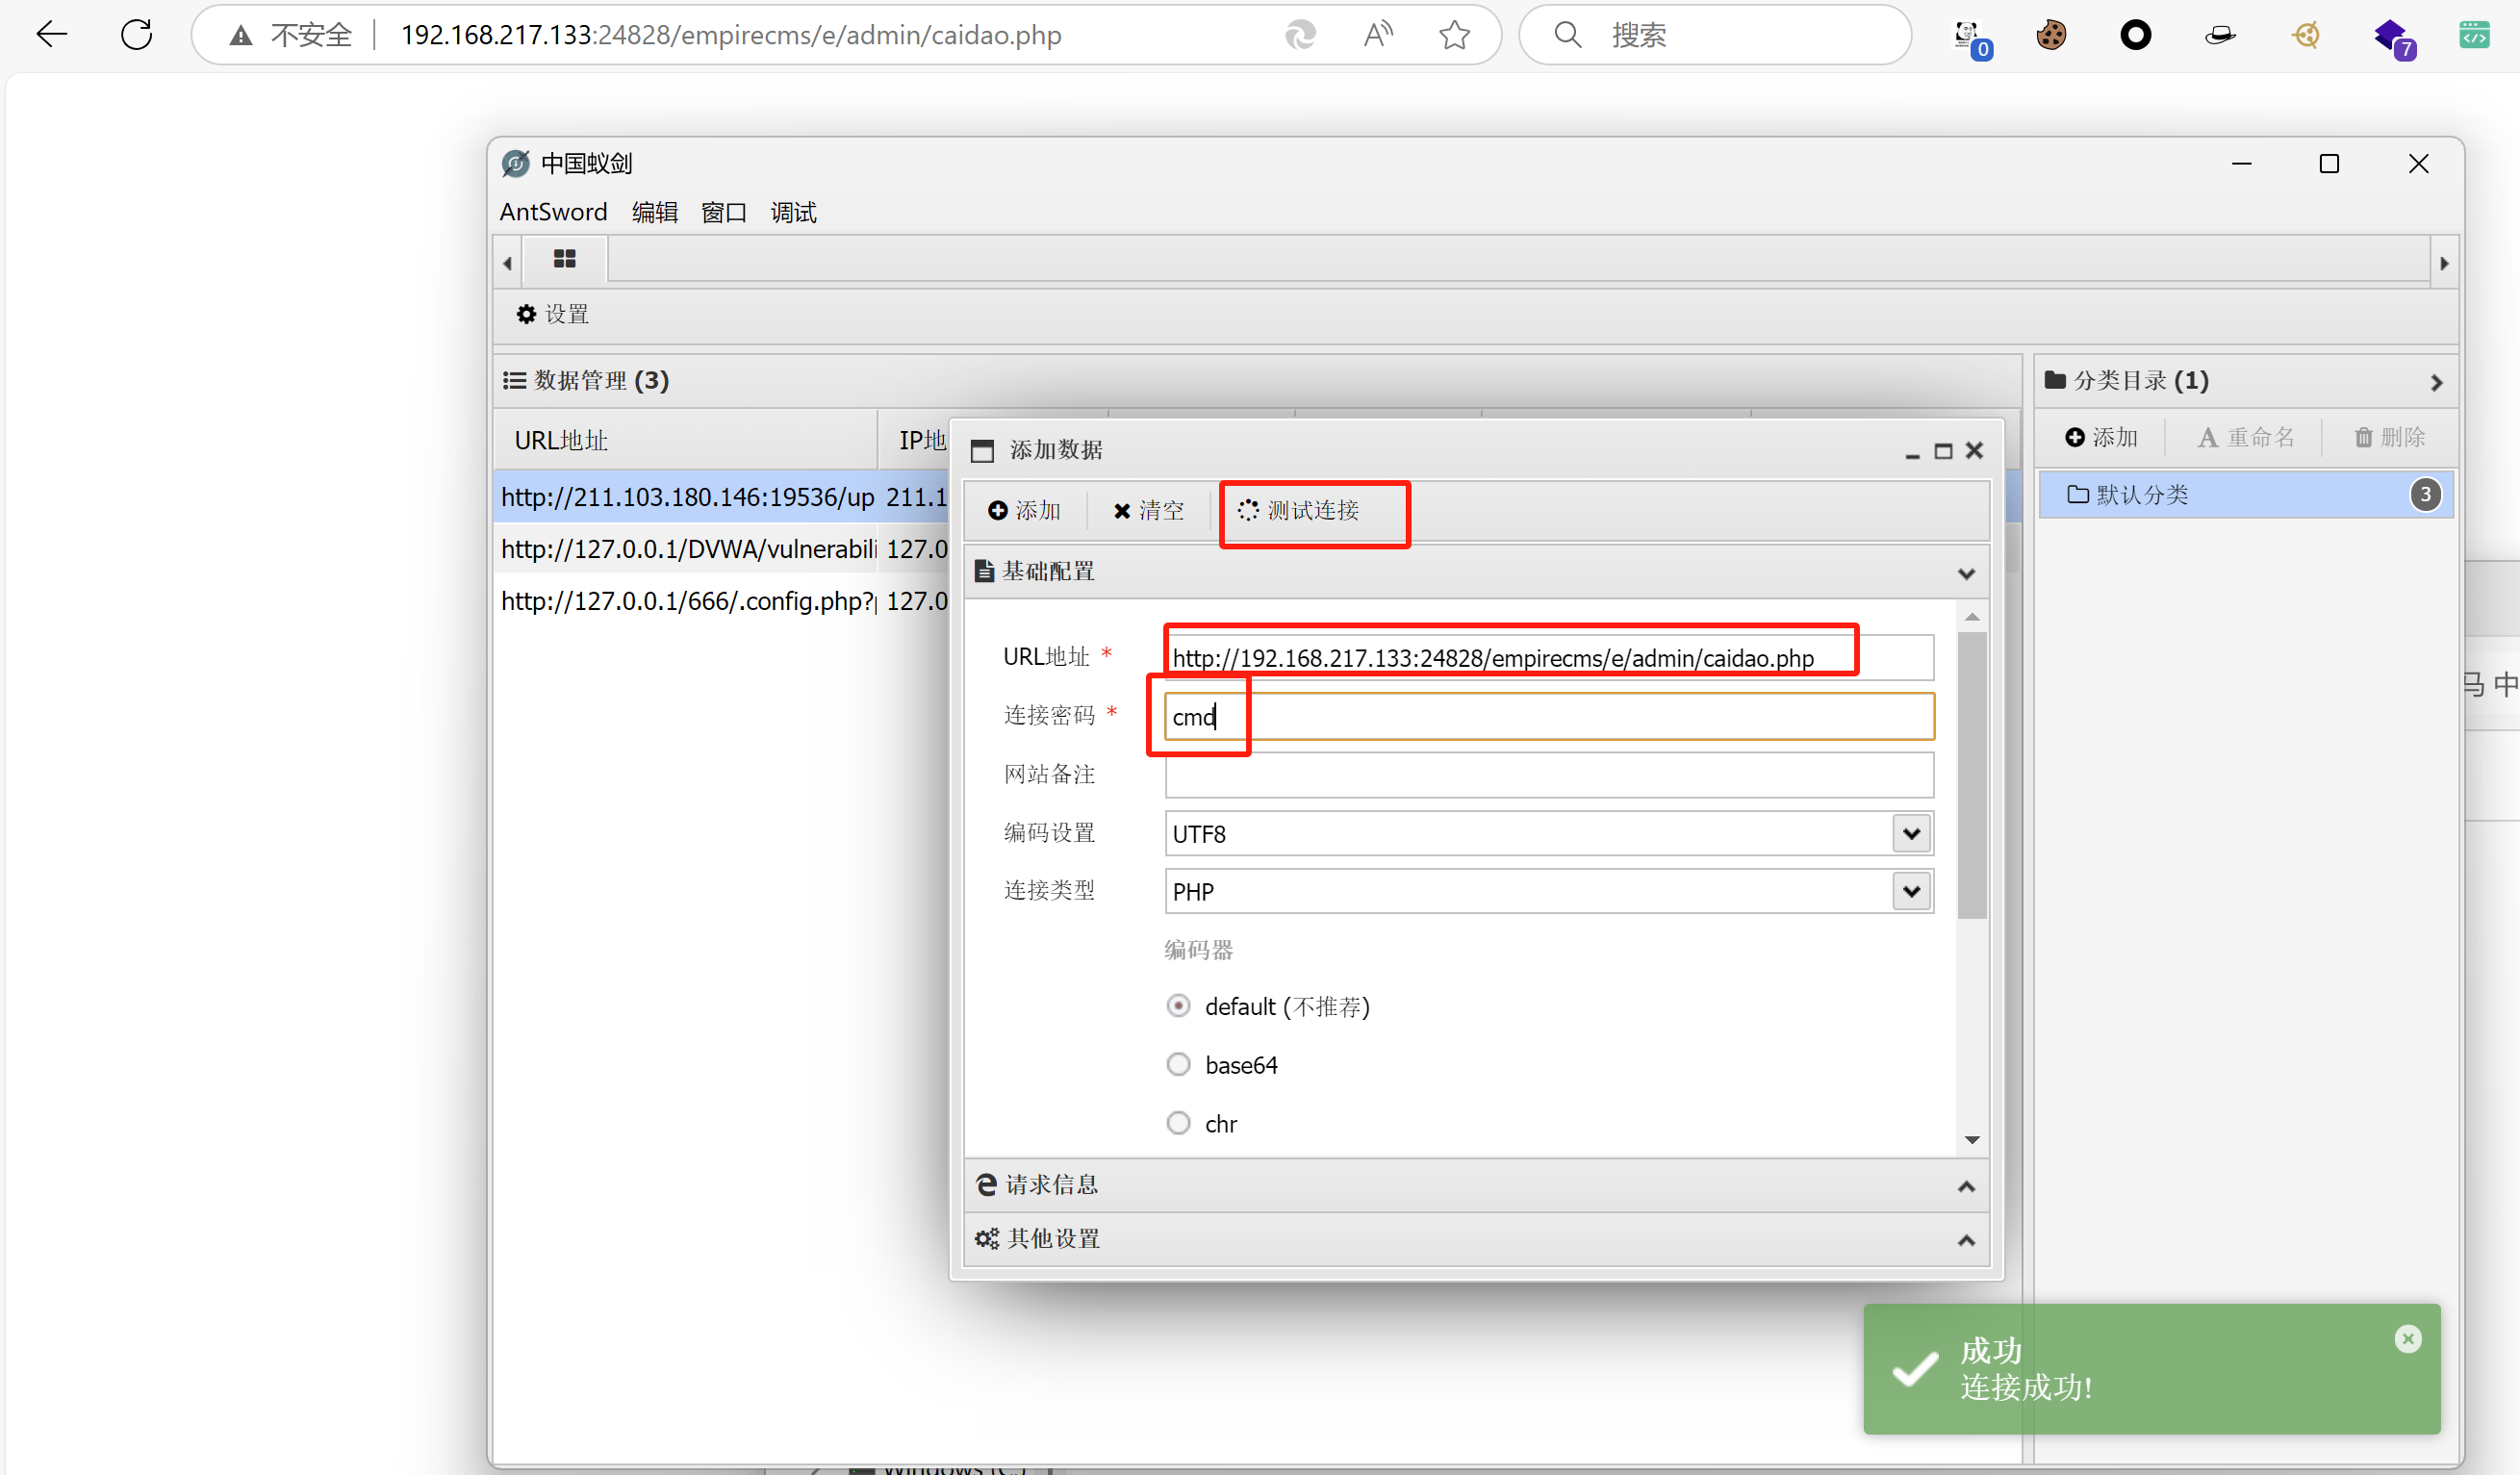The width and height of the screenshot is (2520, 1475).
Task: Select the base64 encoder radio
Action: [1179, 1065]
